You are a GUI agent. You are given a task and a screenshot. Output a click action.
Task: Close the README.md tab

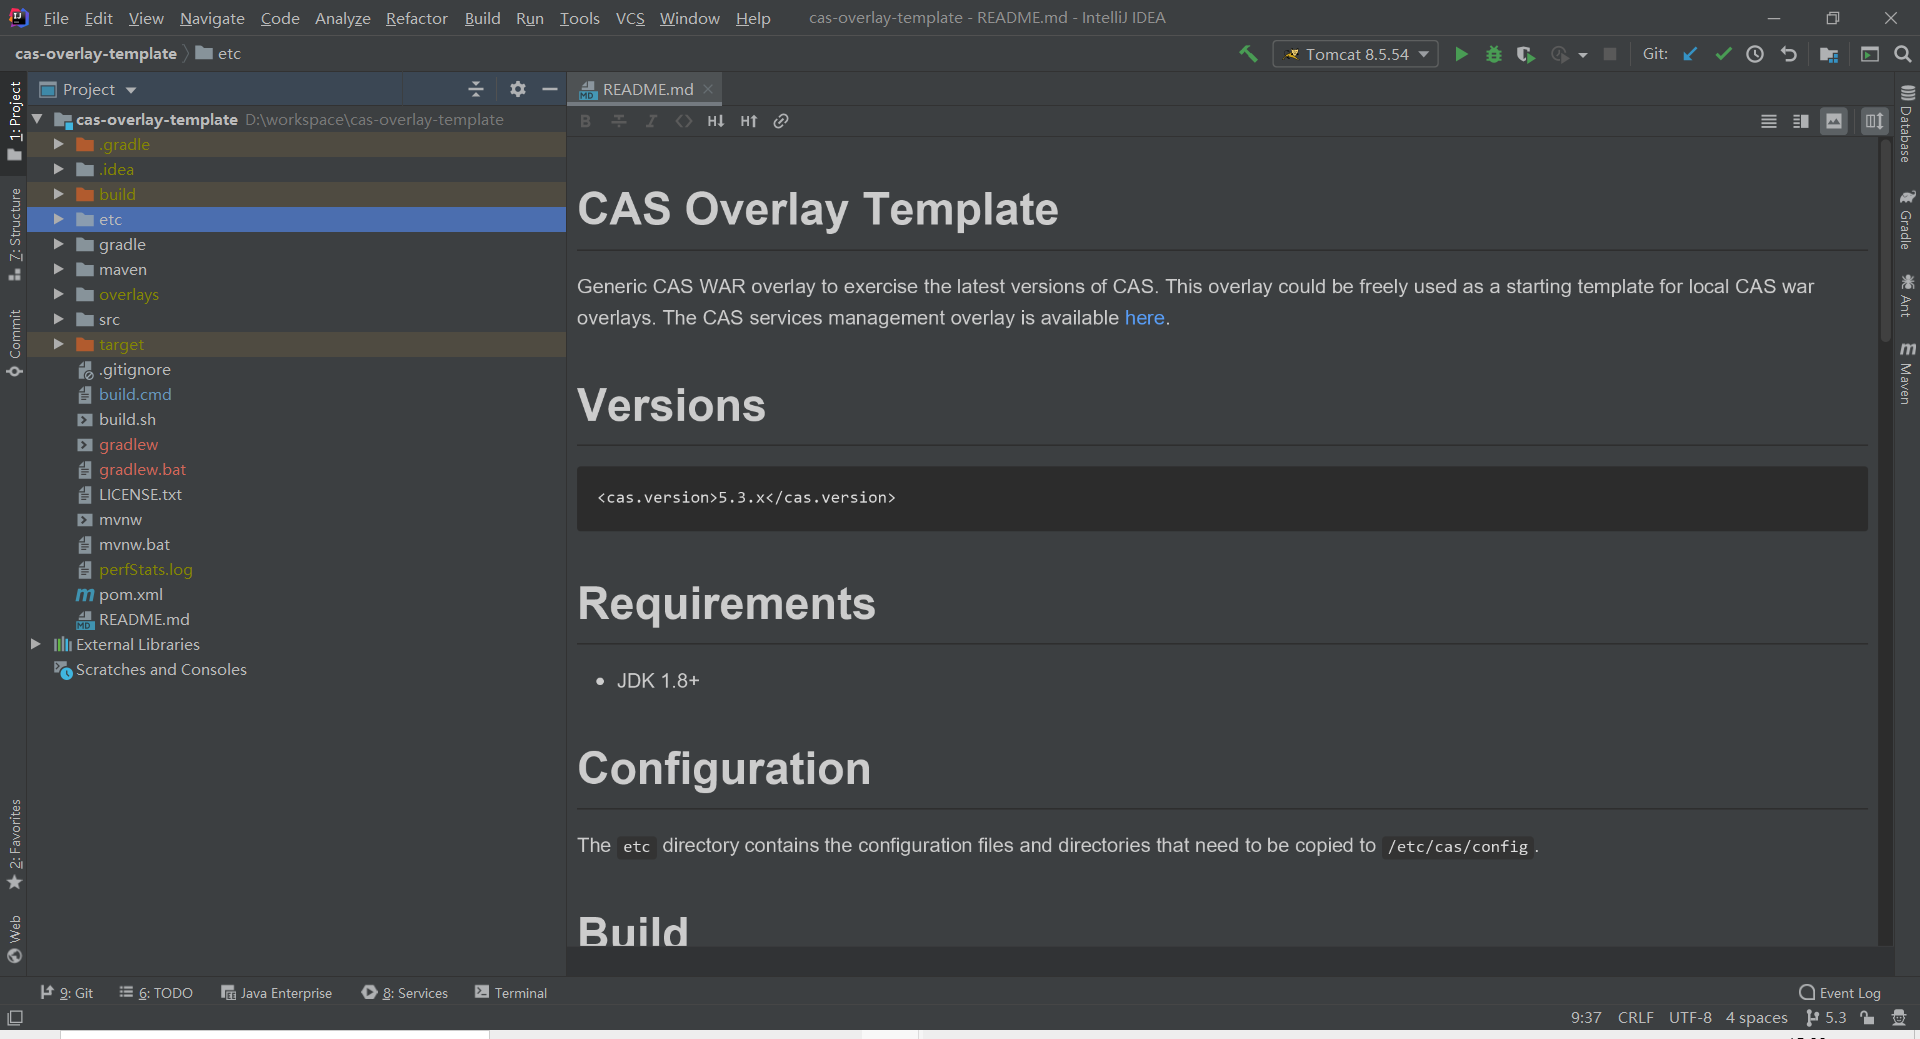pos(708,89)
